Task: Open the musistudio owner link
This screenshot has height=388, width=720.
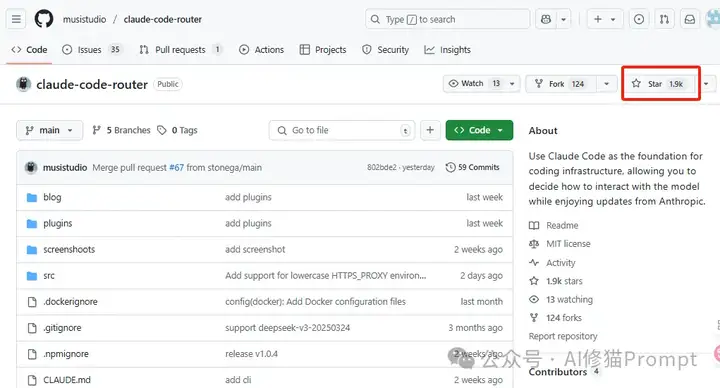Action: coord(84,19)
